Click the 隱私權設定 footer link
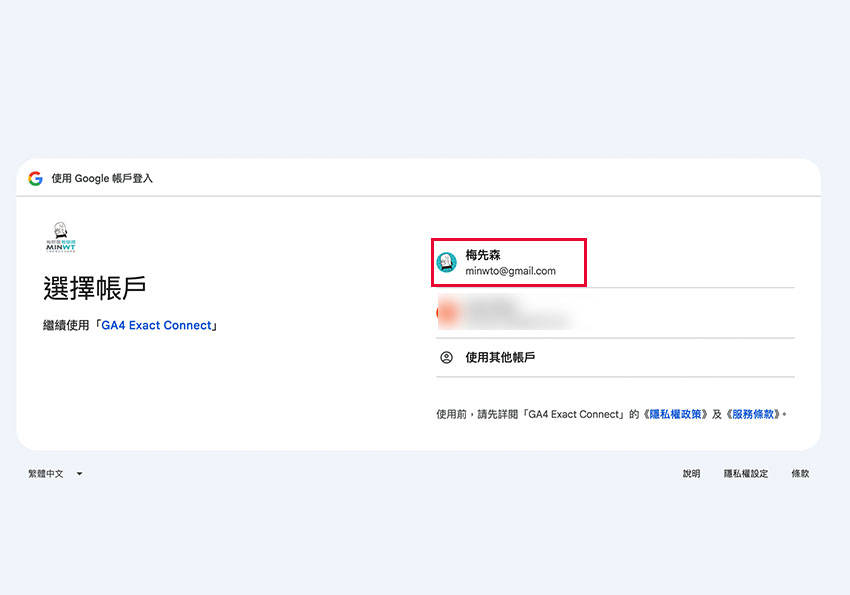The width and height of the screenshot is (850, 595). point(746,474)
